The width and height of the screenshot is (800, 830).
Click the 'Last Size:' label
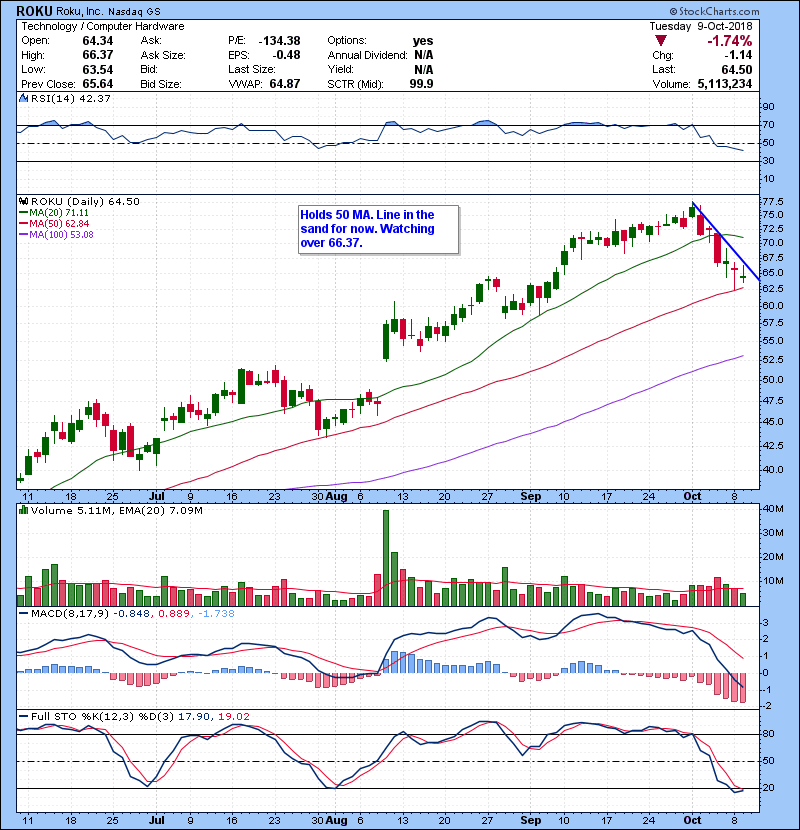coord(251,69)
